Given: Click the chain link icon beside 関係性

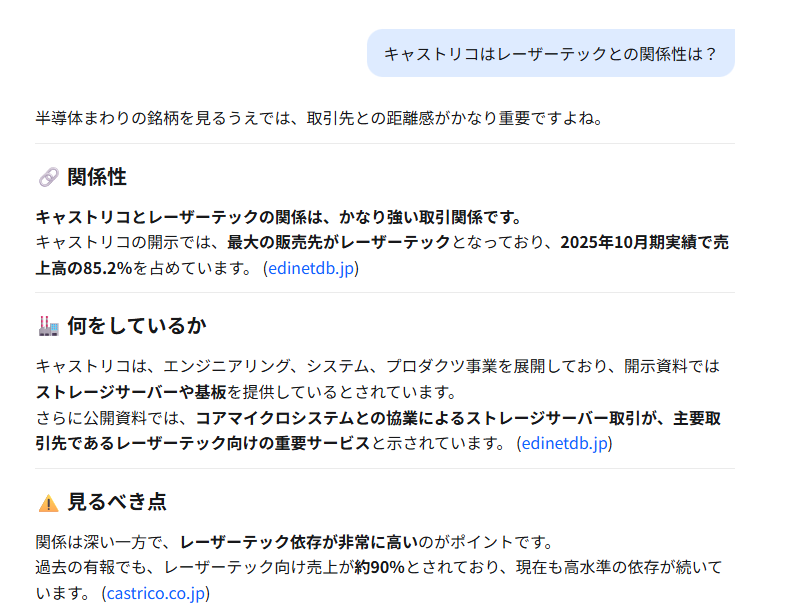Looking at the screenshot, I should pyautogui.click(x=49, y=177).
